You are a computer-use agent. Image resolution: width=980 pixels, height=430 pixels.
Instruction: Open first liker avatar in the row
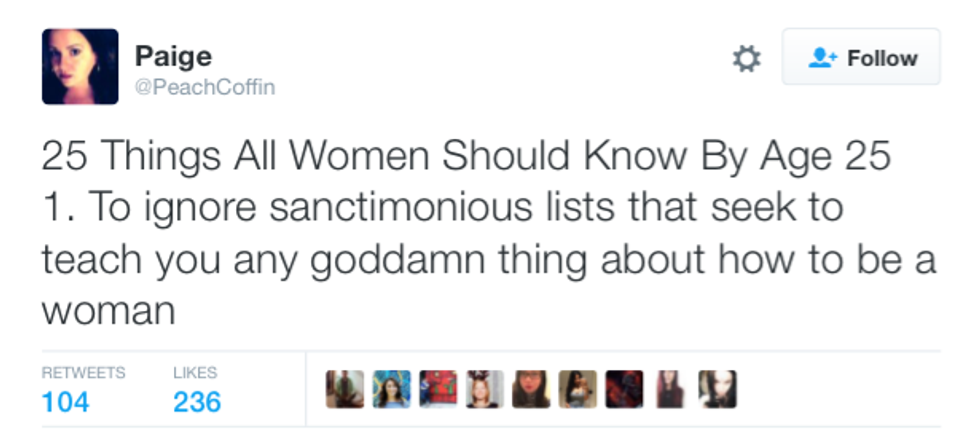point(344,389)
